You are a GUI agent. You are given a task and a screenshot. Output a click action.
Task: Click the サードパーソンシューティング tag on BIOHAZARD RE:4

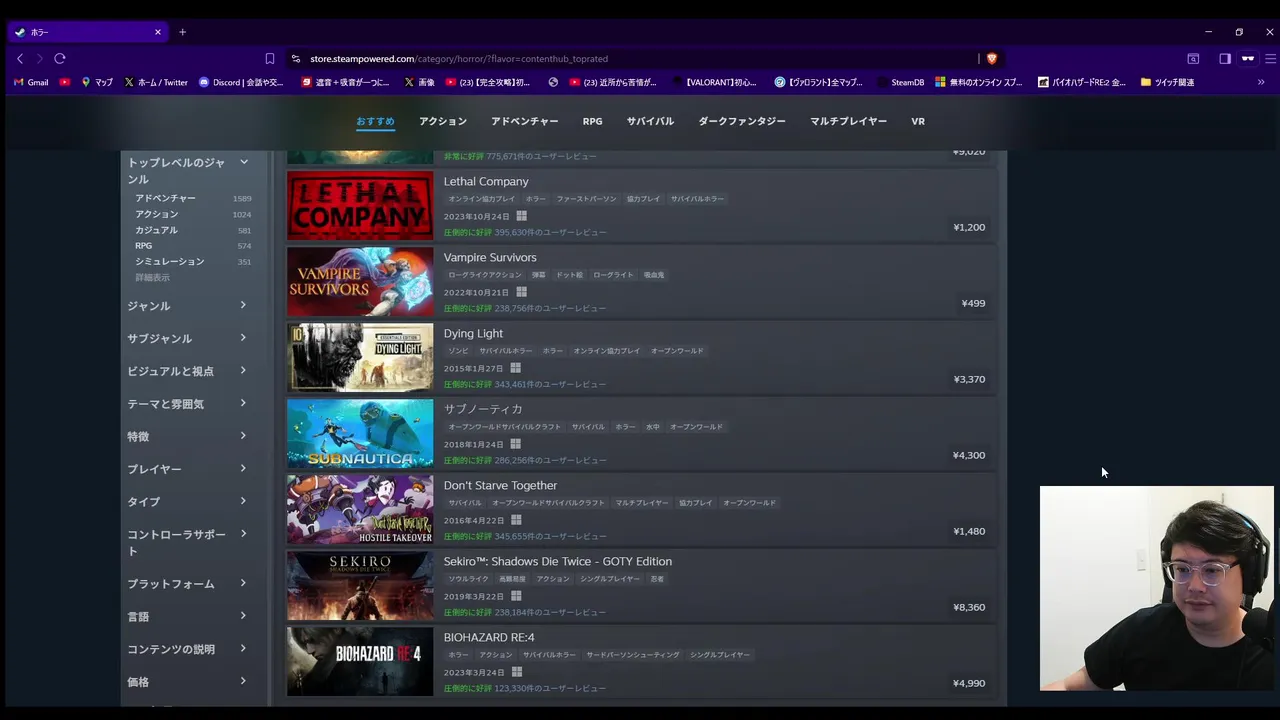(633, 655)
